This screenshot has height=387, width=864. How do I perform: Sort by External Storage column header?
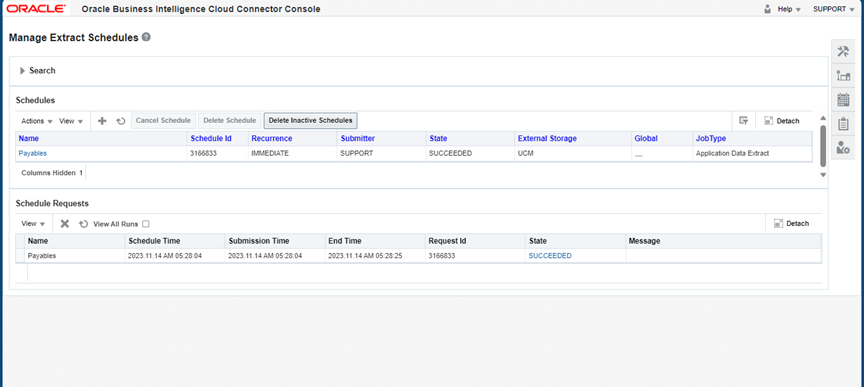[x=547, y=138]
